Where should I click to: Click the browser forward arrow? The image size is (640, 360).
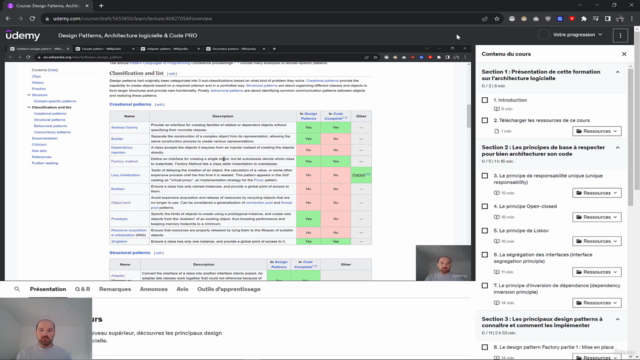click(20, 18)
